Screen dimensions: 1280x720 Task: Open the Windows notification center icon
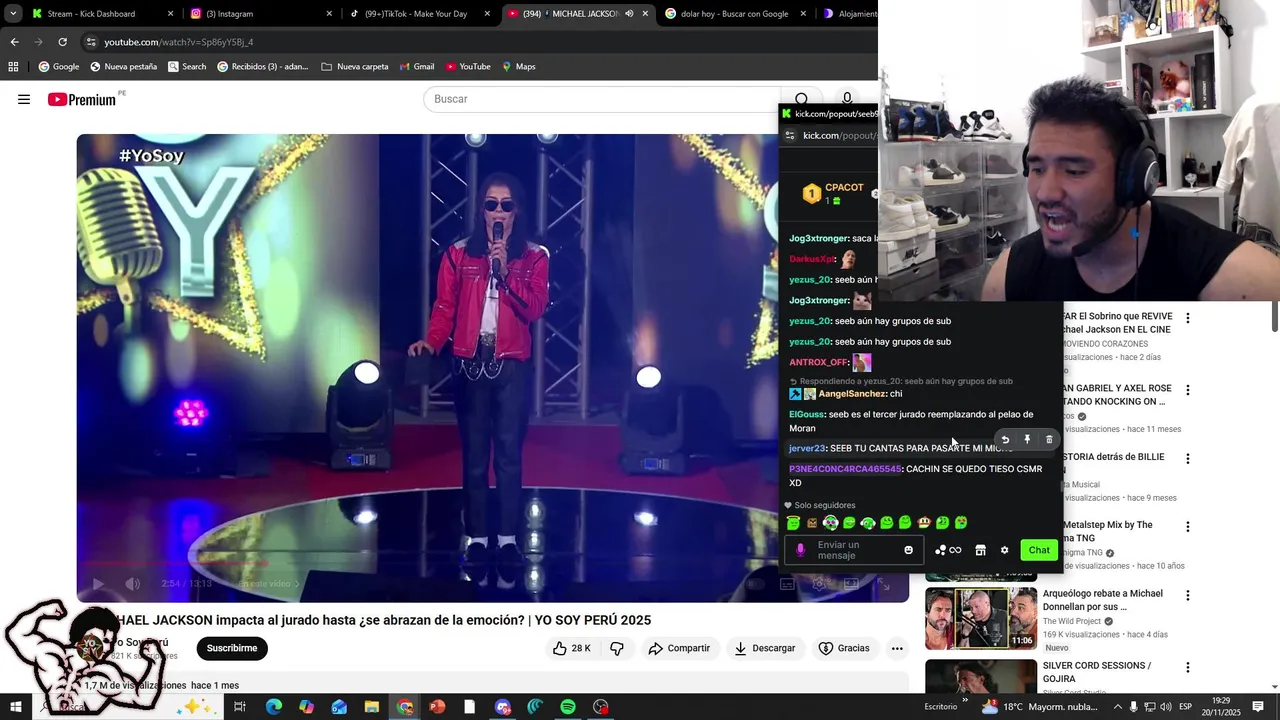[1258, 707]
